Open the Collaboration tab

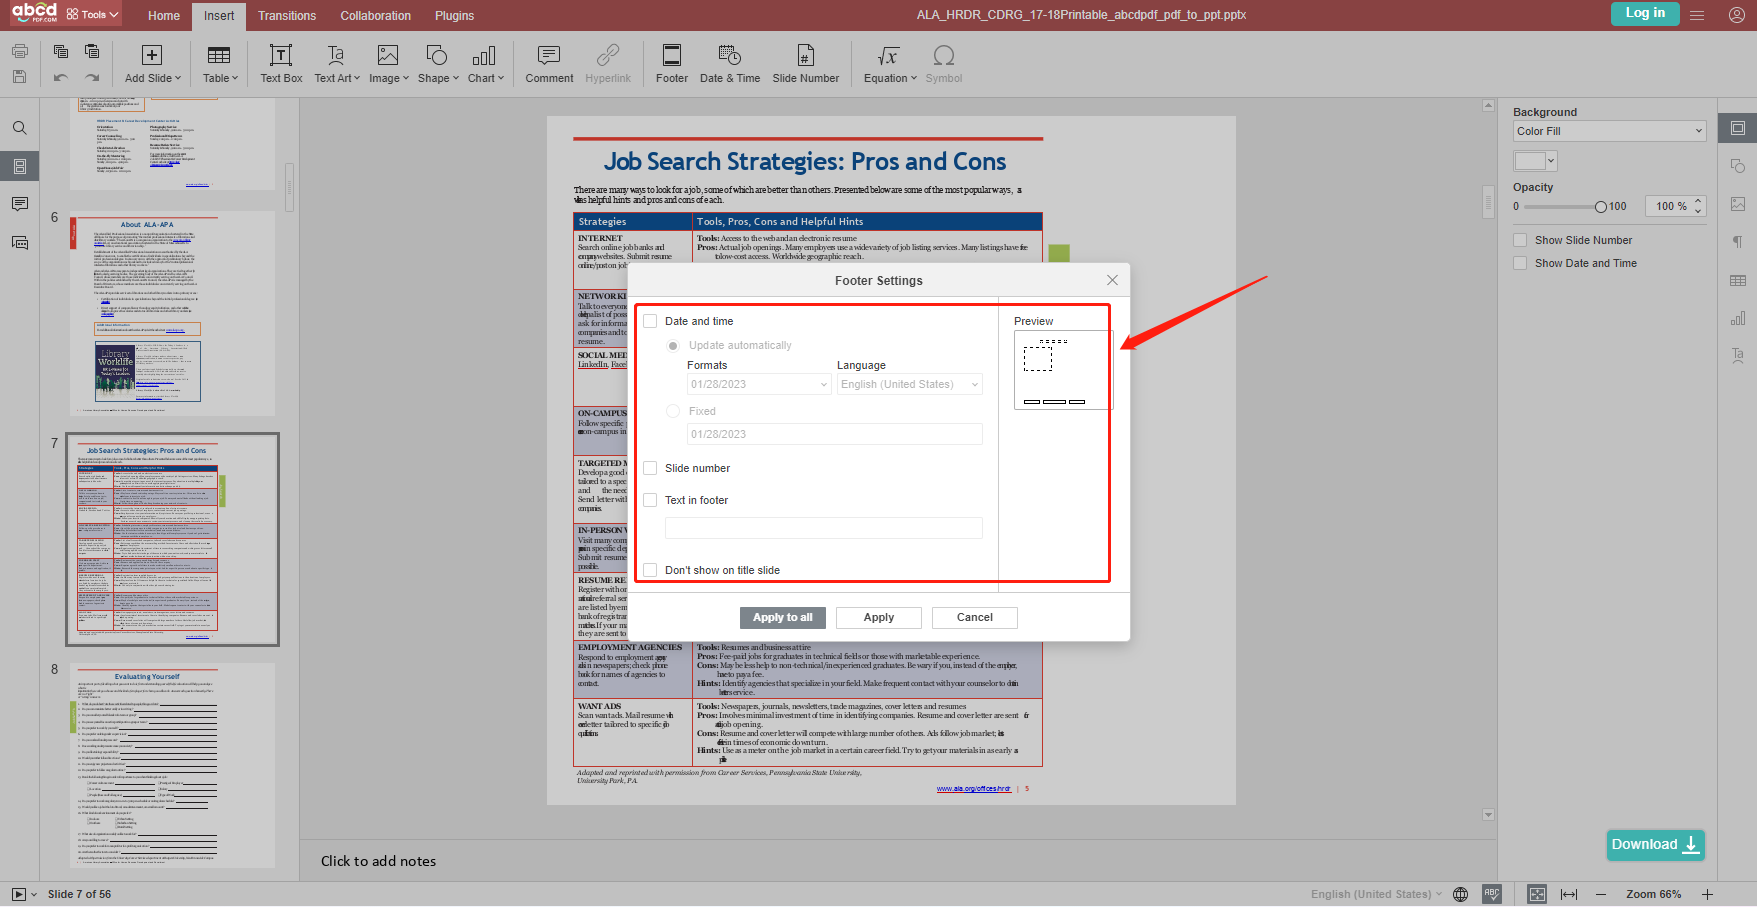[x=375, y=16]
